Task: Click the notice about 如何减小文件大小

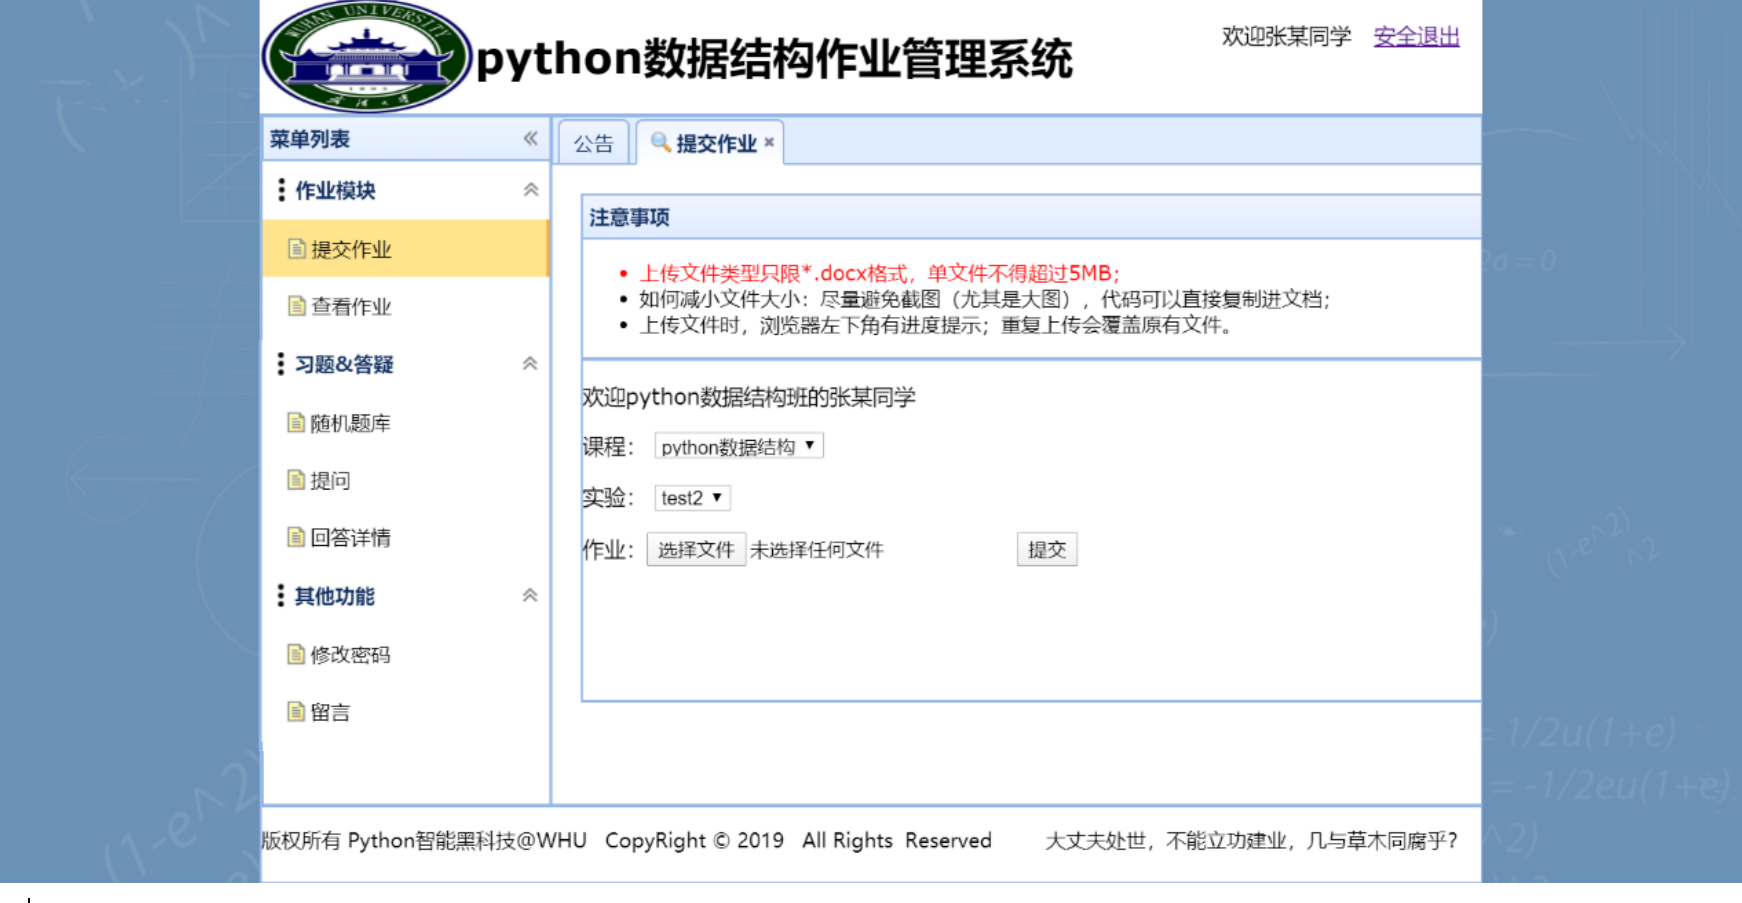Action: 985,299
